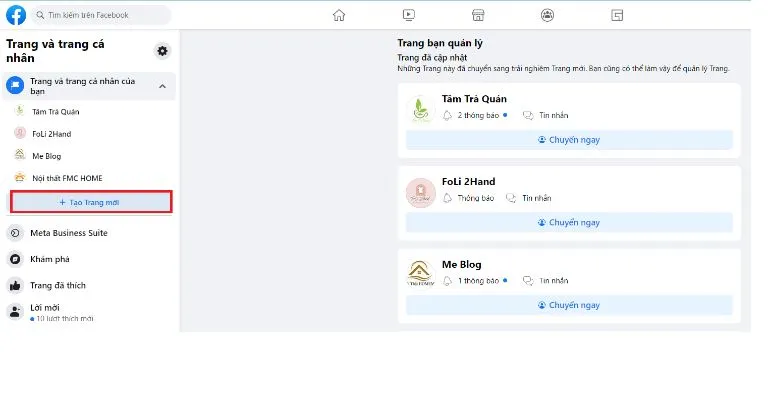Image resolution: width=768 pixels, height=417 pixels.
Task: Click bell icon on Tâm Trà Quán card
Action: pyautogui.click(x=447, y=116)
